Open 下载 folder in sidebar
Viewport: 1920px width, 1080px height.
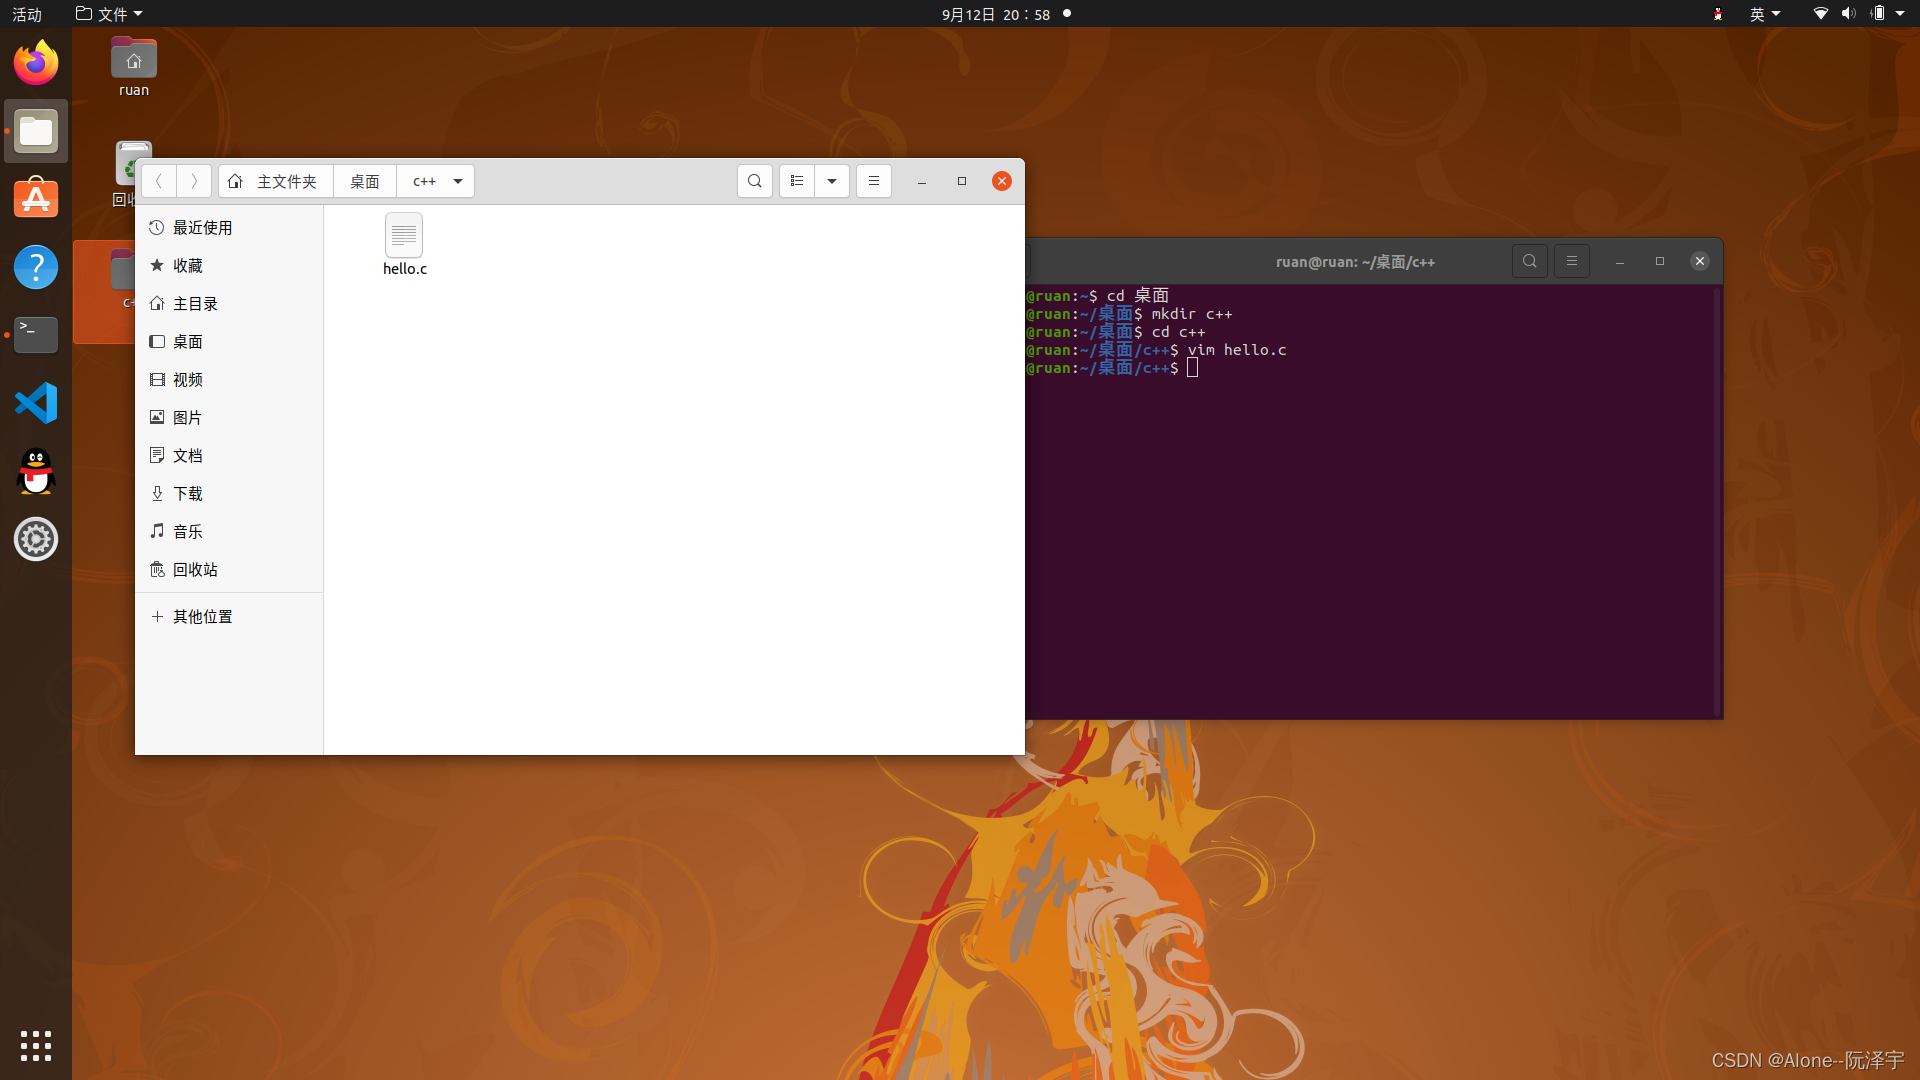[188, 494]
